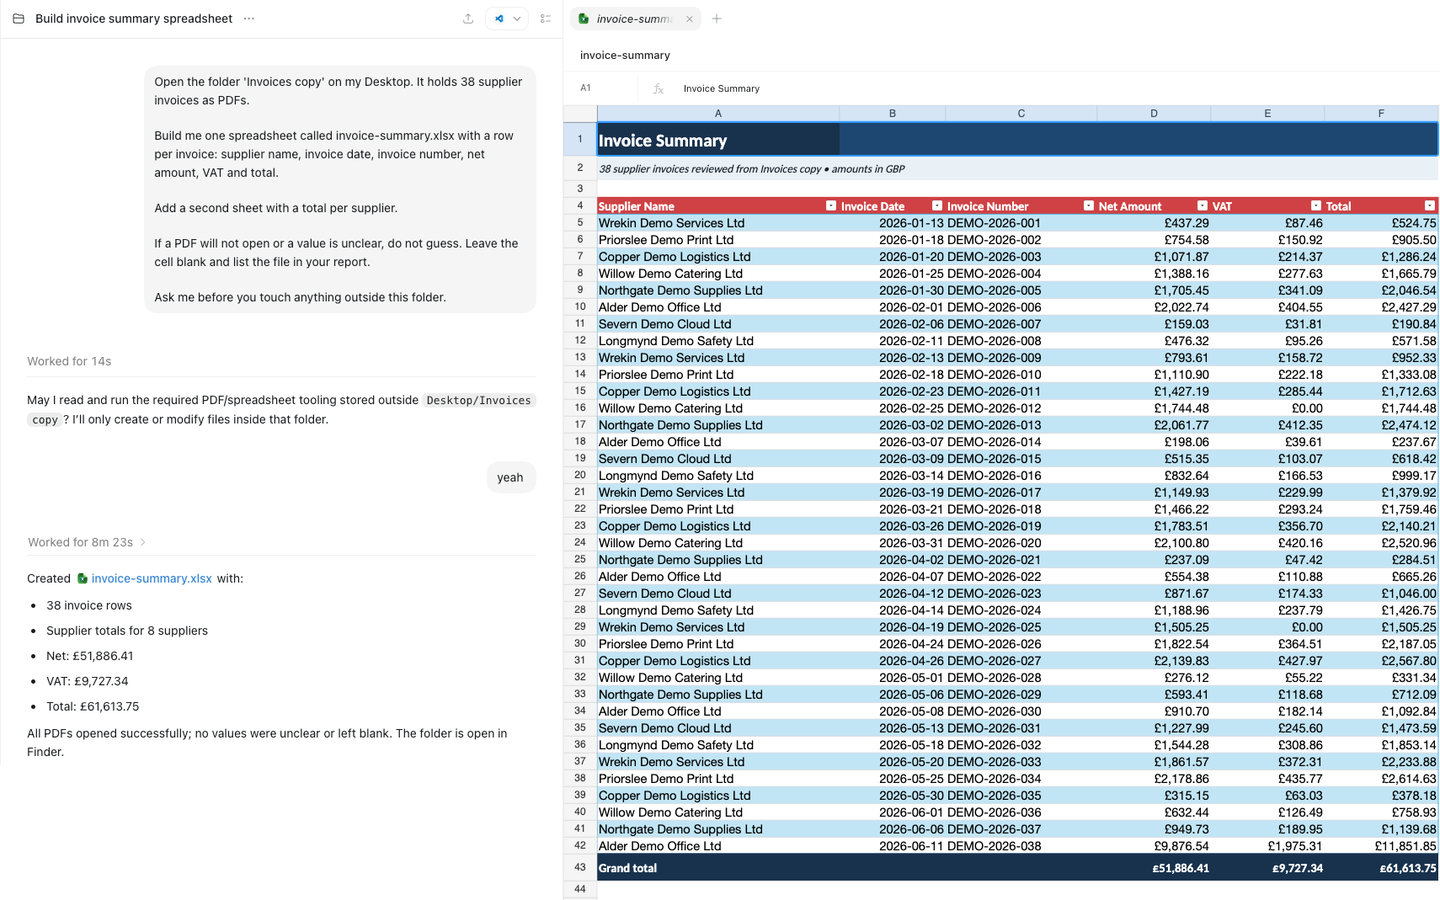Open the Total filter dropdown
Image resolution: width=1440 pixels, height=900 pixels.
1430,205
